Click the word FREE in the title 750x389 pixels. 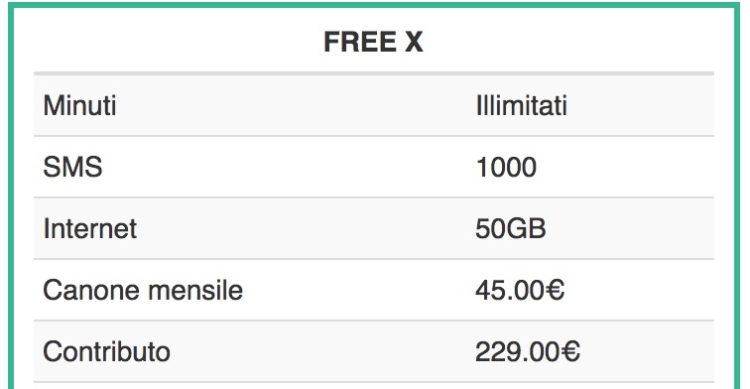point(360,42)
